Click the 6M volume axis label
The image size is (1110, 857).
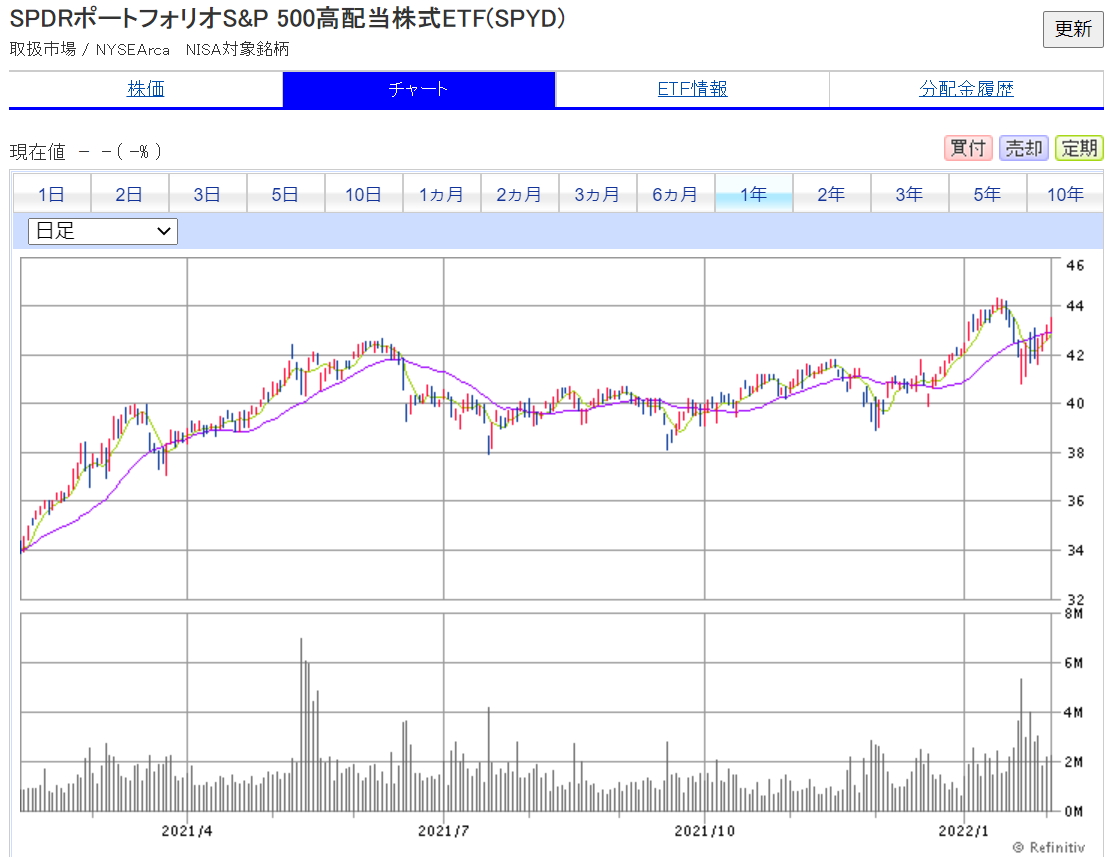pos(1073,663)
